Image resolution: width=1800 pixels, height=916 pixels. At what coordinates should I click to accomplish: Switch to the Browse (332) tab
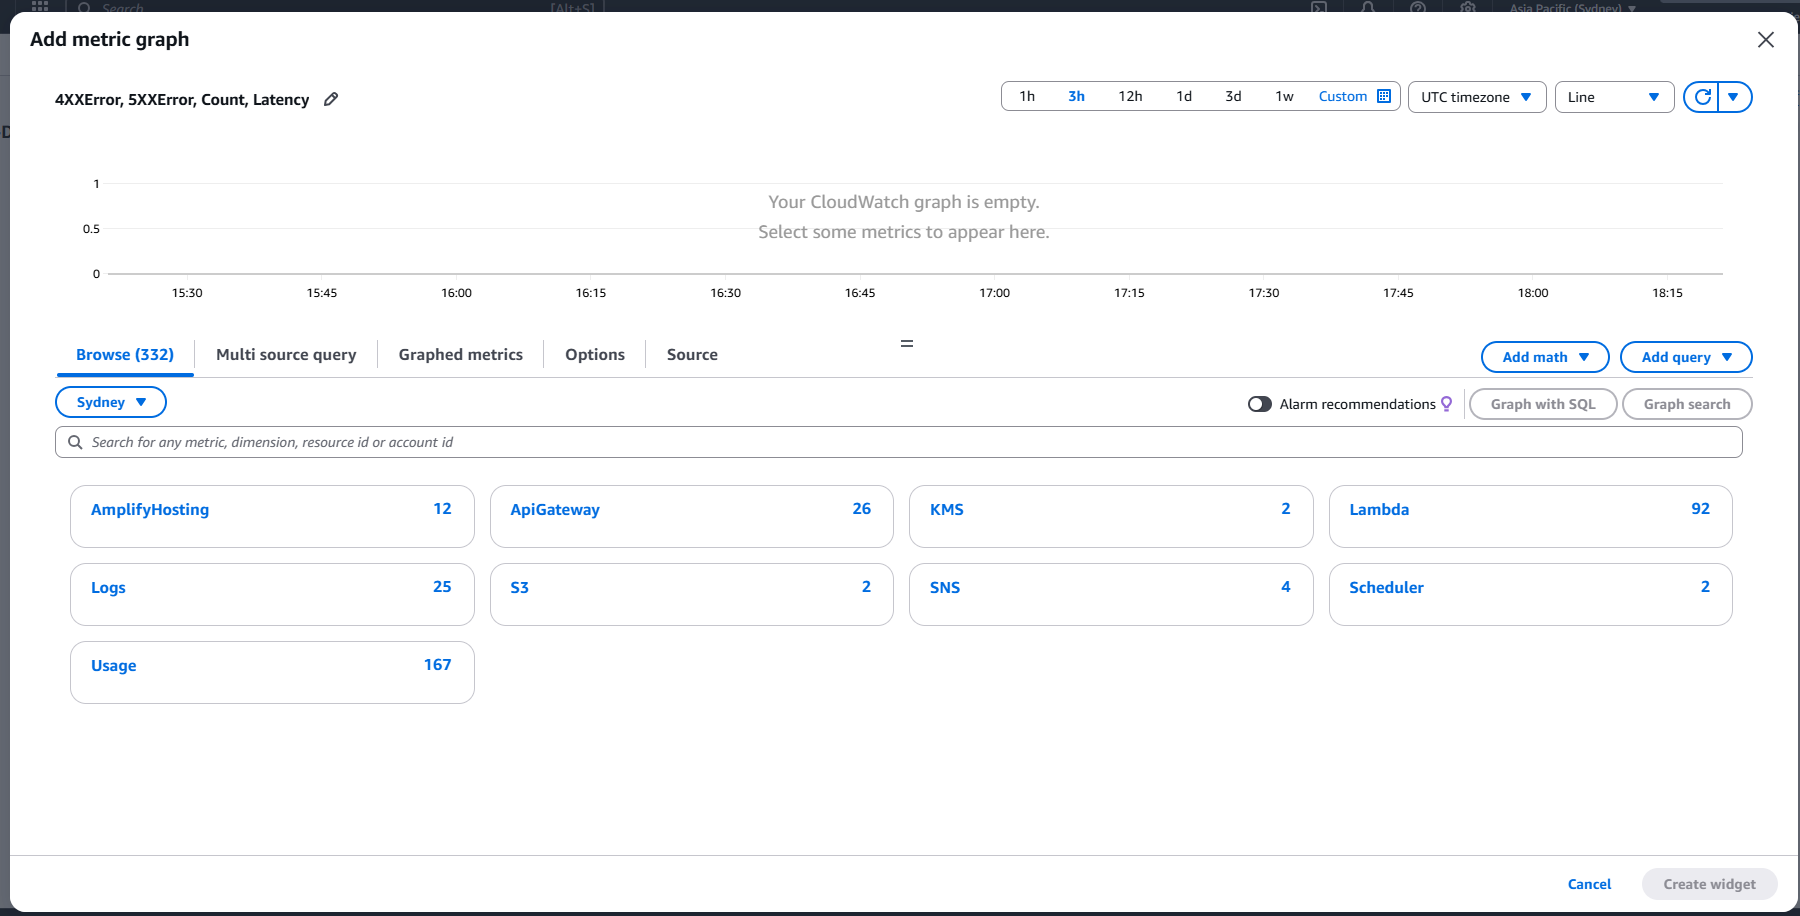click(x=125, y=355)
